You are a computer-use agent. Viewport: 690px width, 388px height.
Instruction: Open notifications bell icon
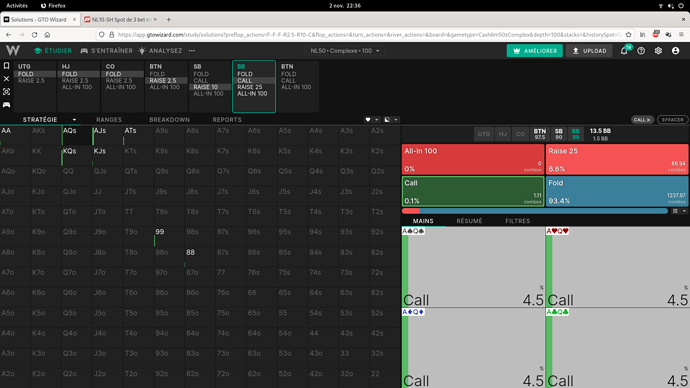tap(624, 51)
